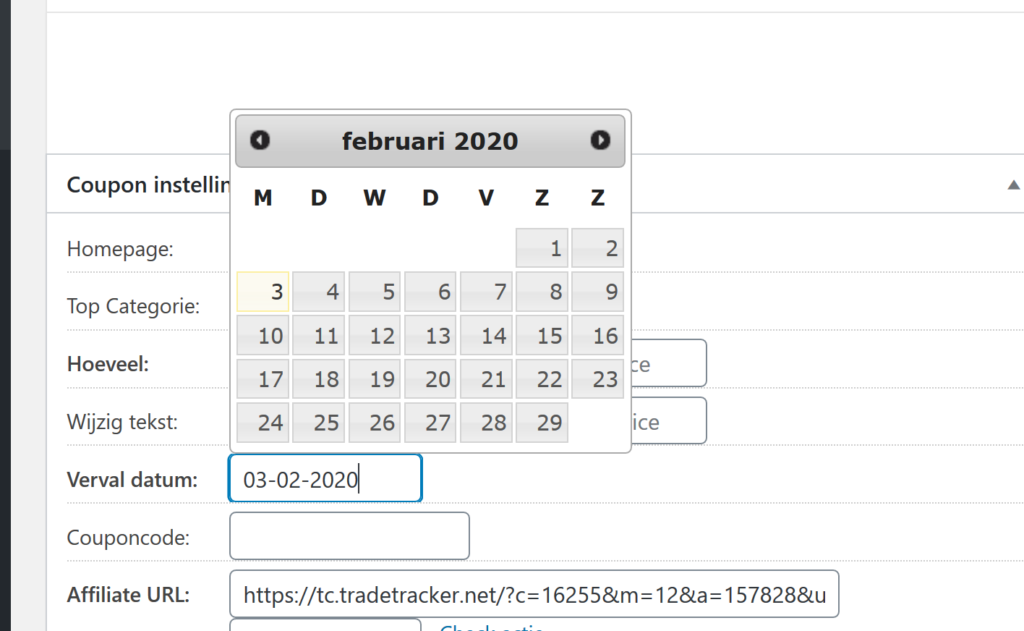
Task: Select date 22 in the datepicker
Action: (542, 379)
